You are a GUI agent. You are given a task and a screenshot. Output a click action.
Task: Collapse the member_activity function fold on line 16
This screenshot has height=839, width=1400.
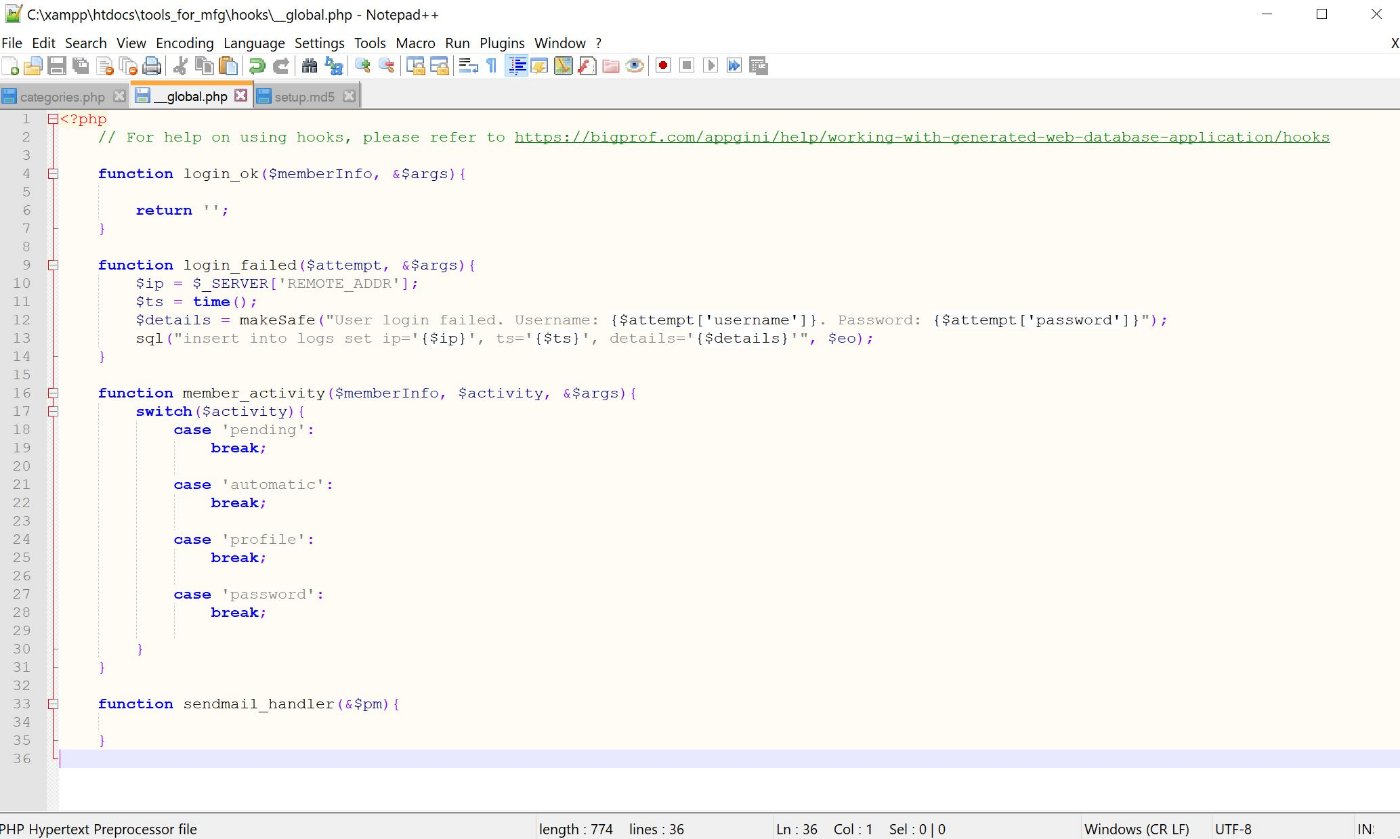tap(52, 393)
